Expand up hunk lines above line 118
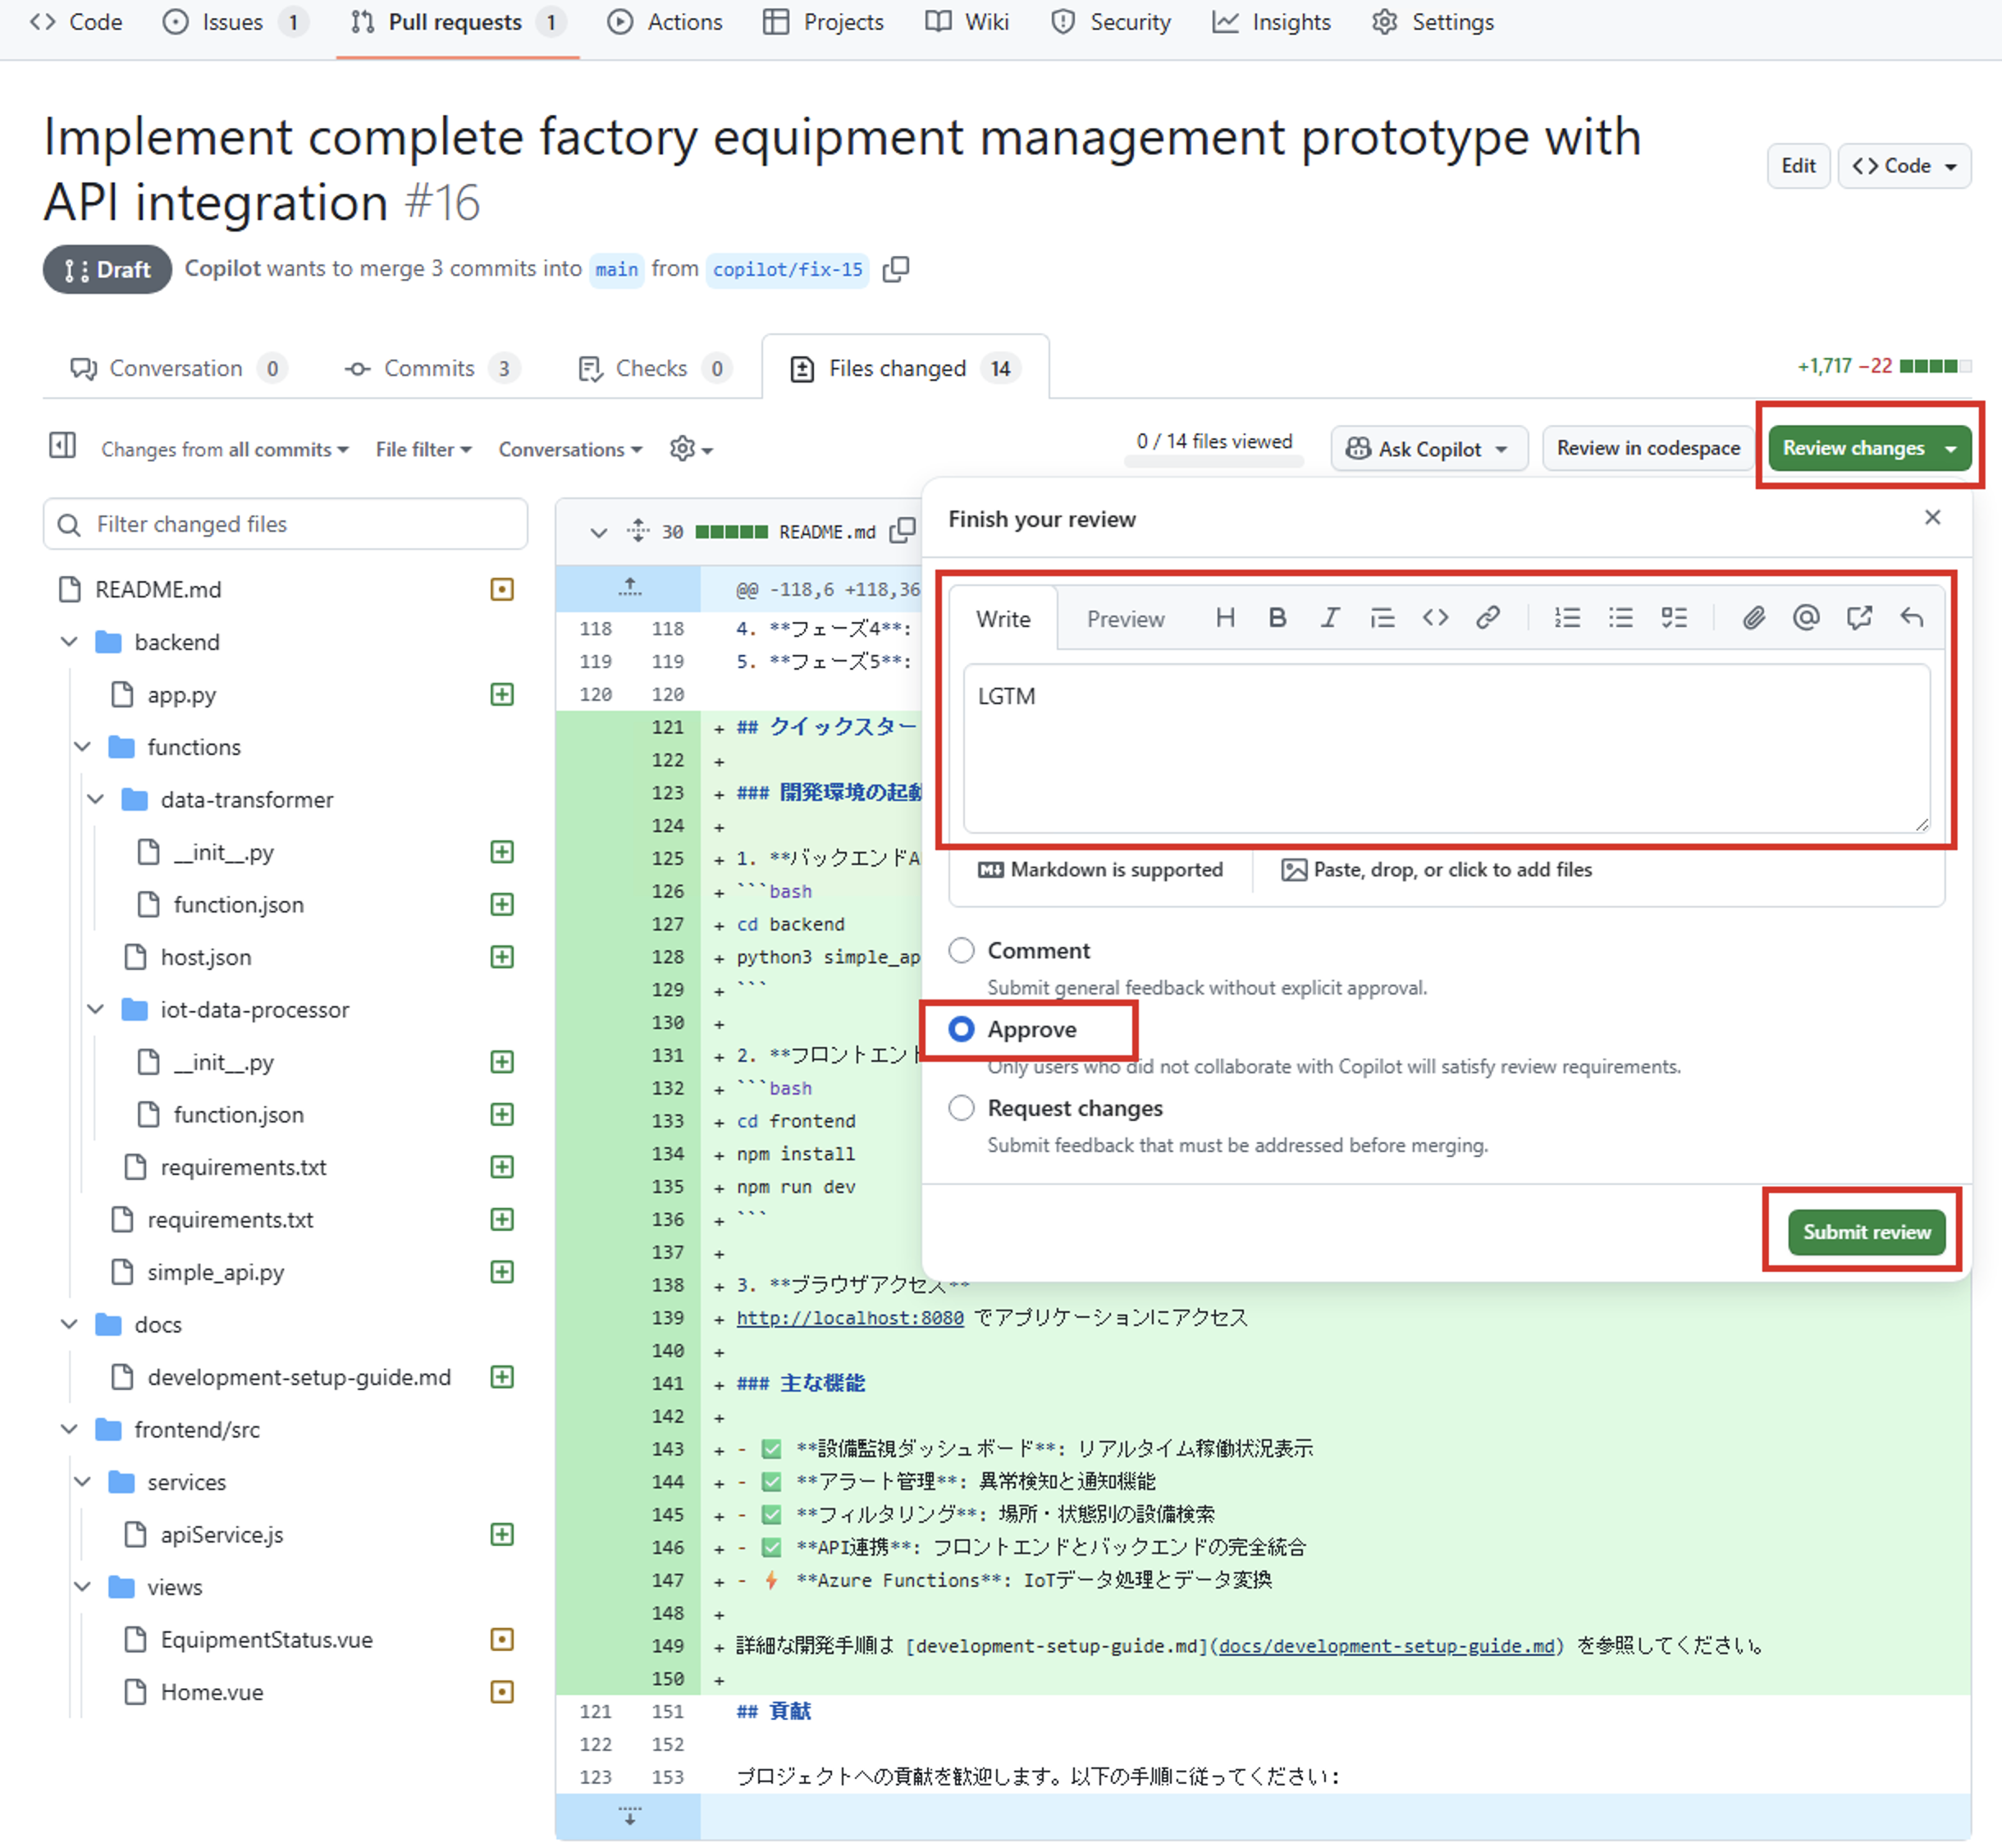The height and width of the screenshot is (1848, 2002). (x=629, y=588)
